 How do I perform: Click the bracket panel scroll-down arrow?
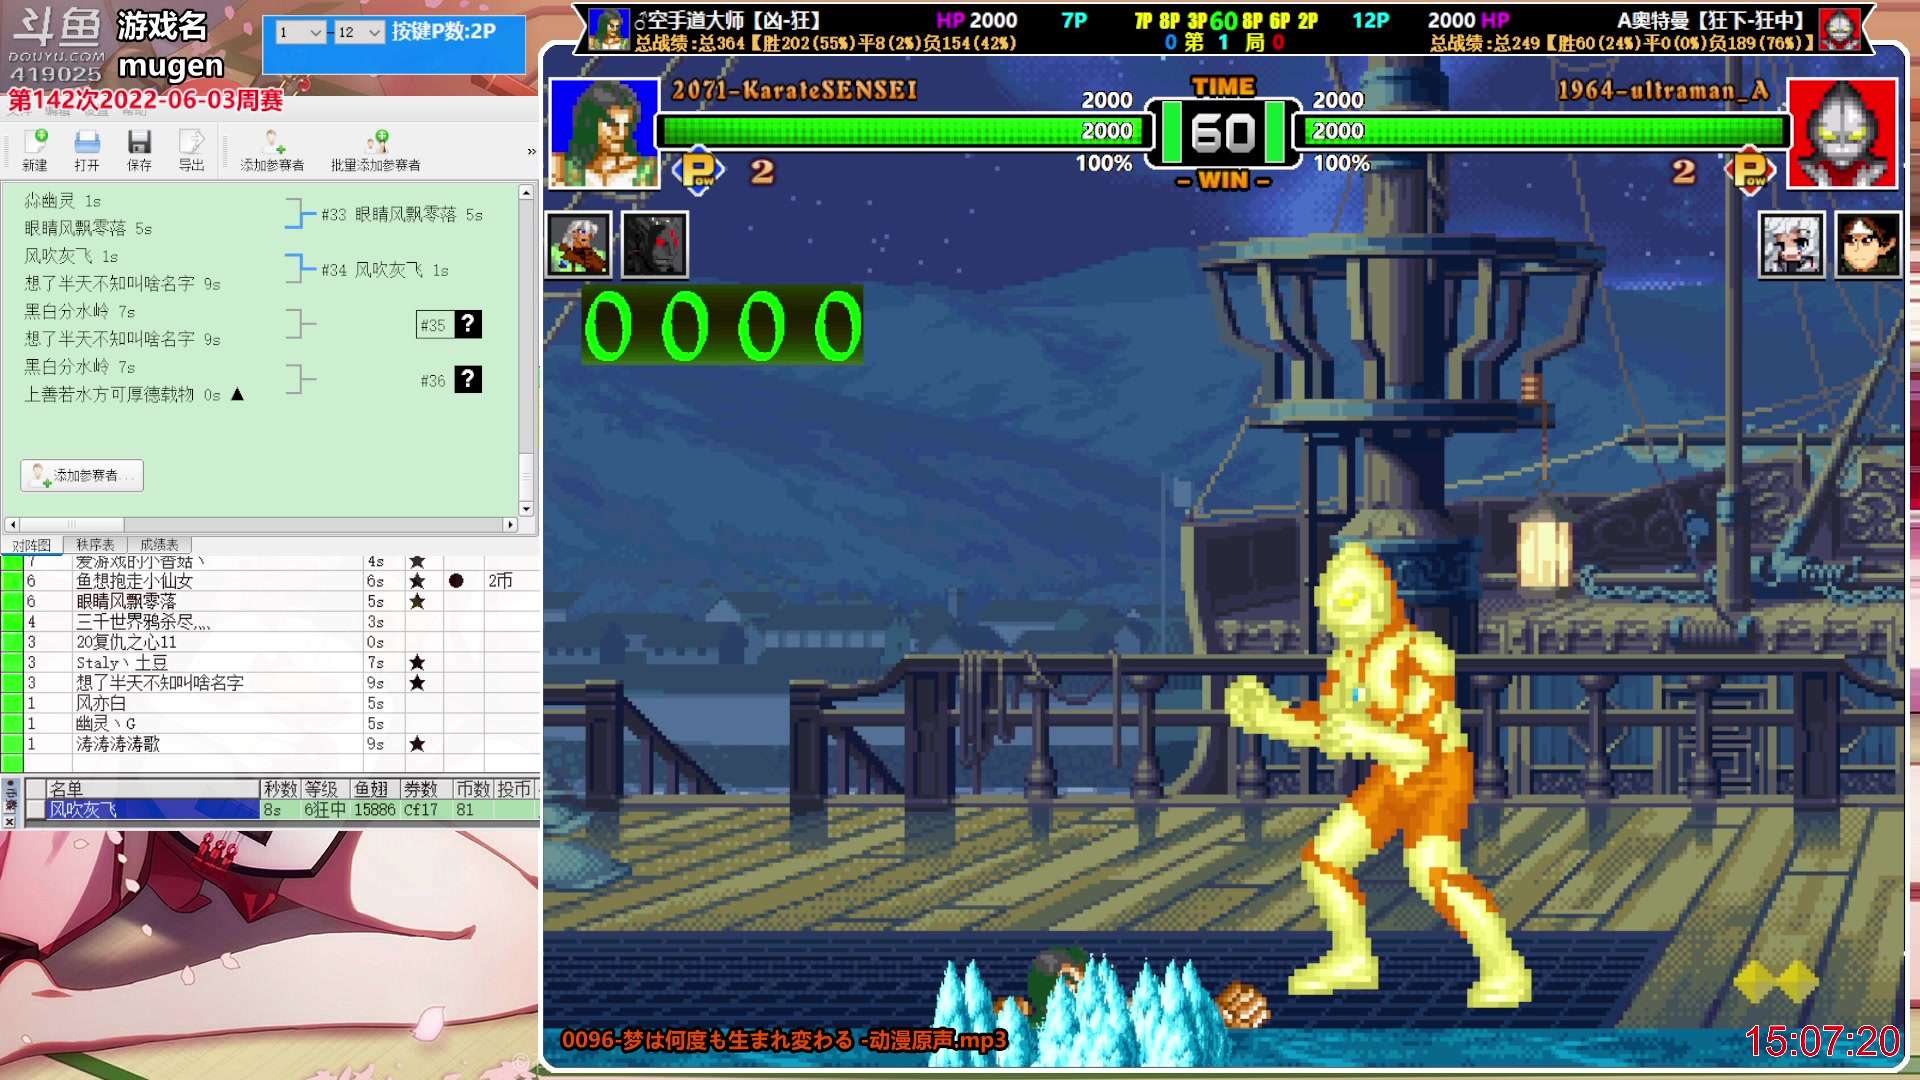526,509
